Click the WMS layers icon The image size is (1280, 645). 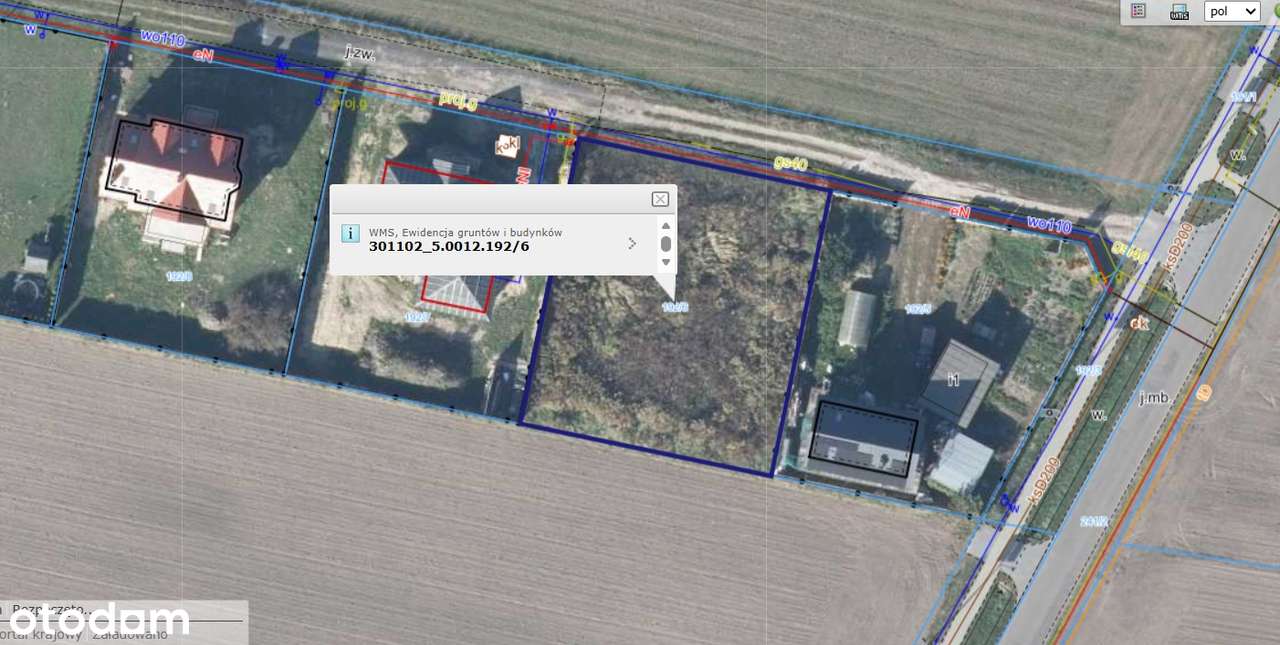tap(1180, 11)
